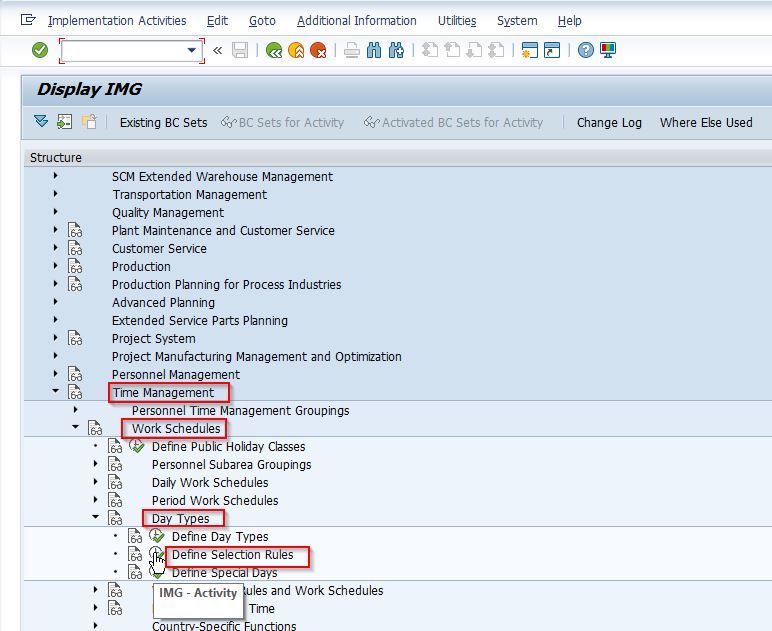
Task: Click BC Sets for Activity button
Action: coord(283,122)
